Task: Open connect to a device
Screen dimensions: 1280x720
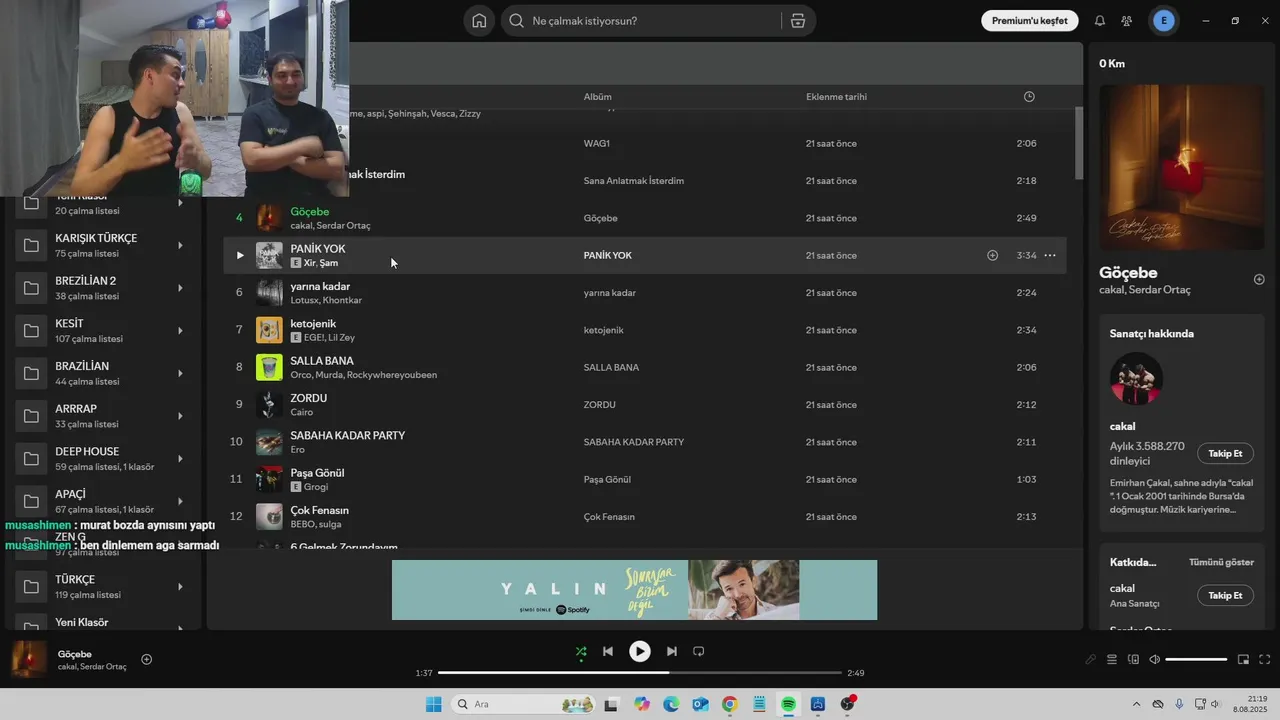Action: coord(1133,659)
